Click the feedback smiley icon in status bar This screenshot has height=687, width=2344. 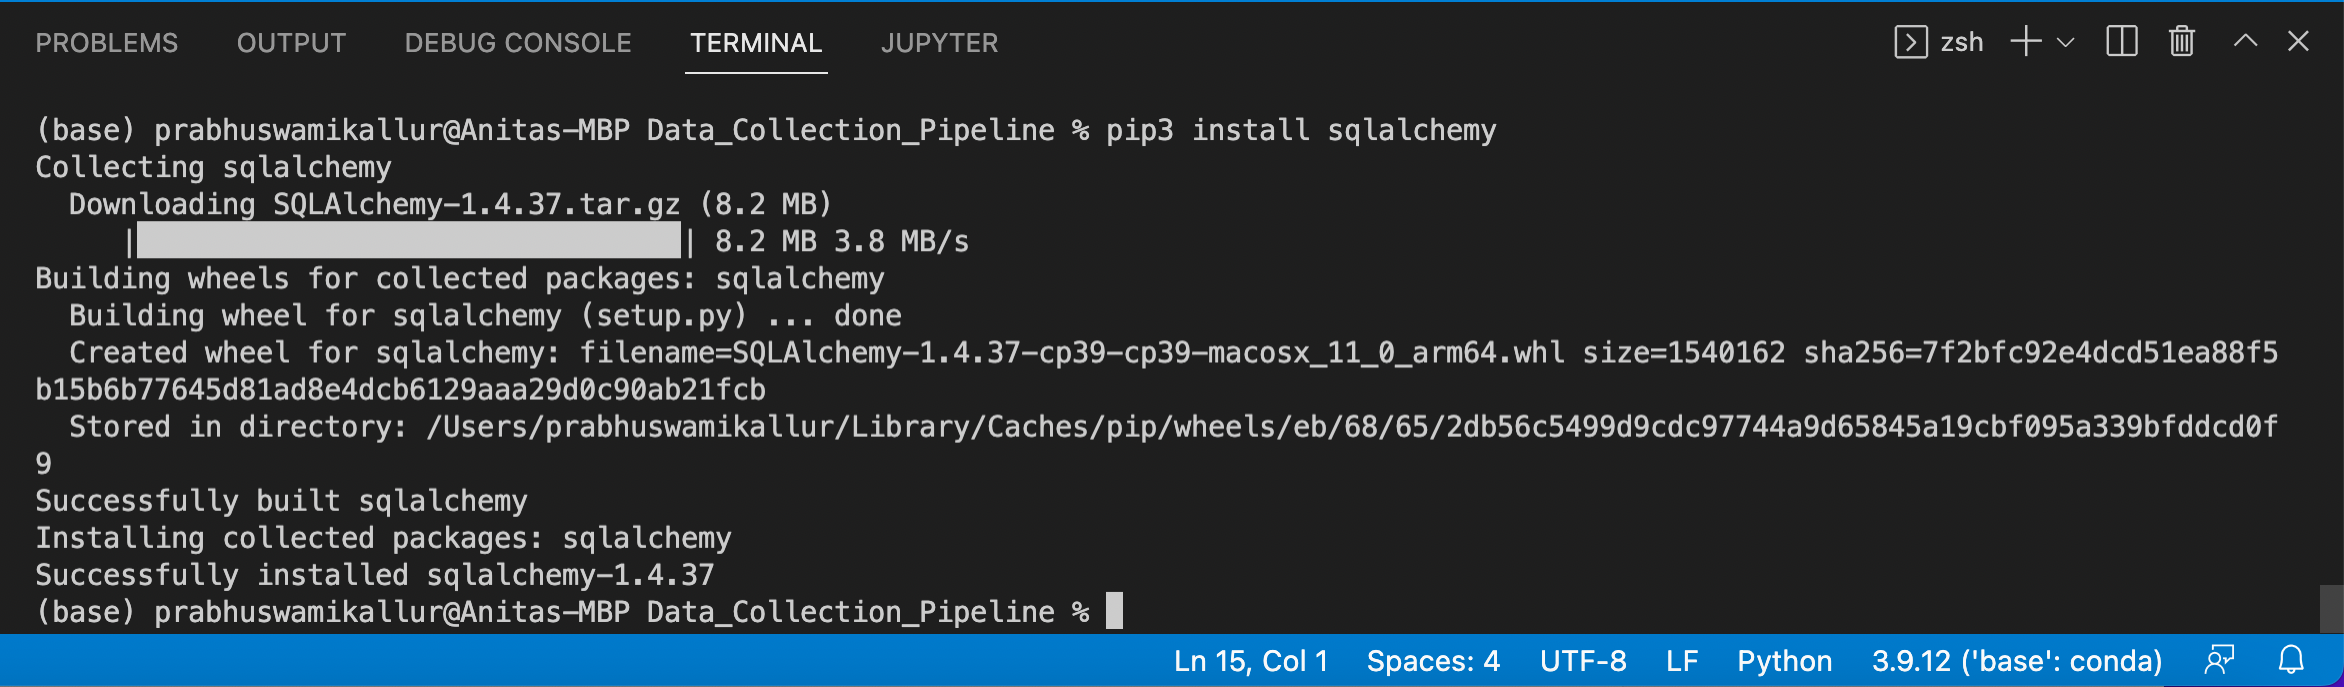click(2219, 660)
